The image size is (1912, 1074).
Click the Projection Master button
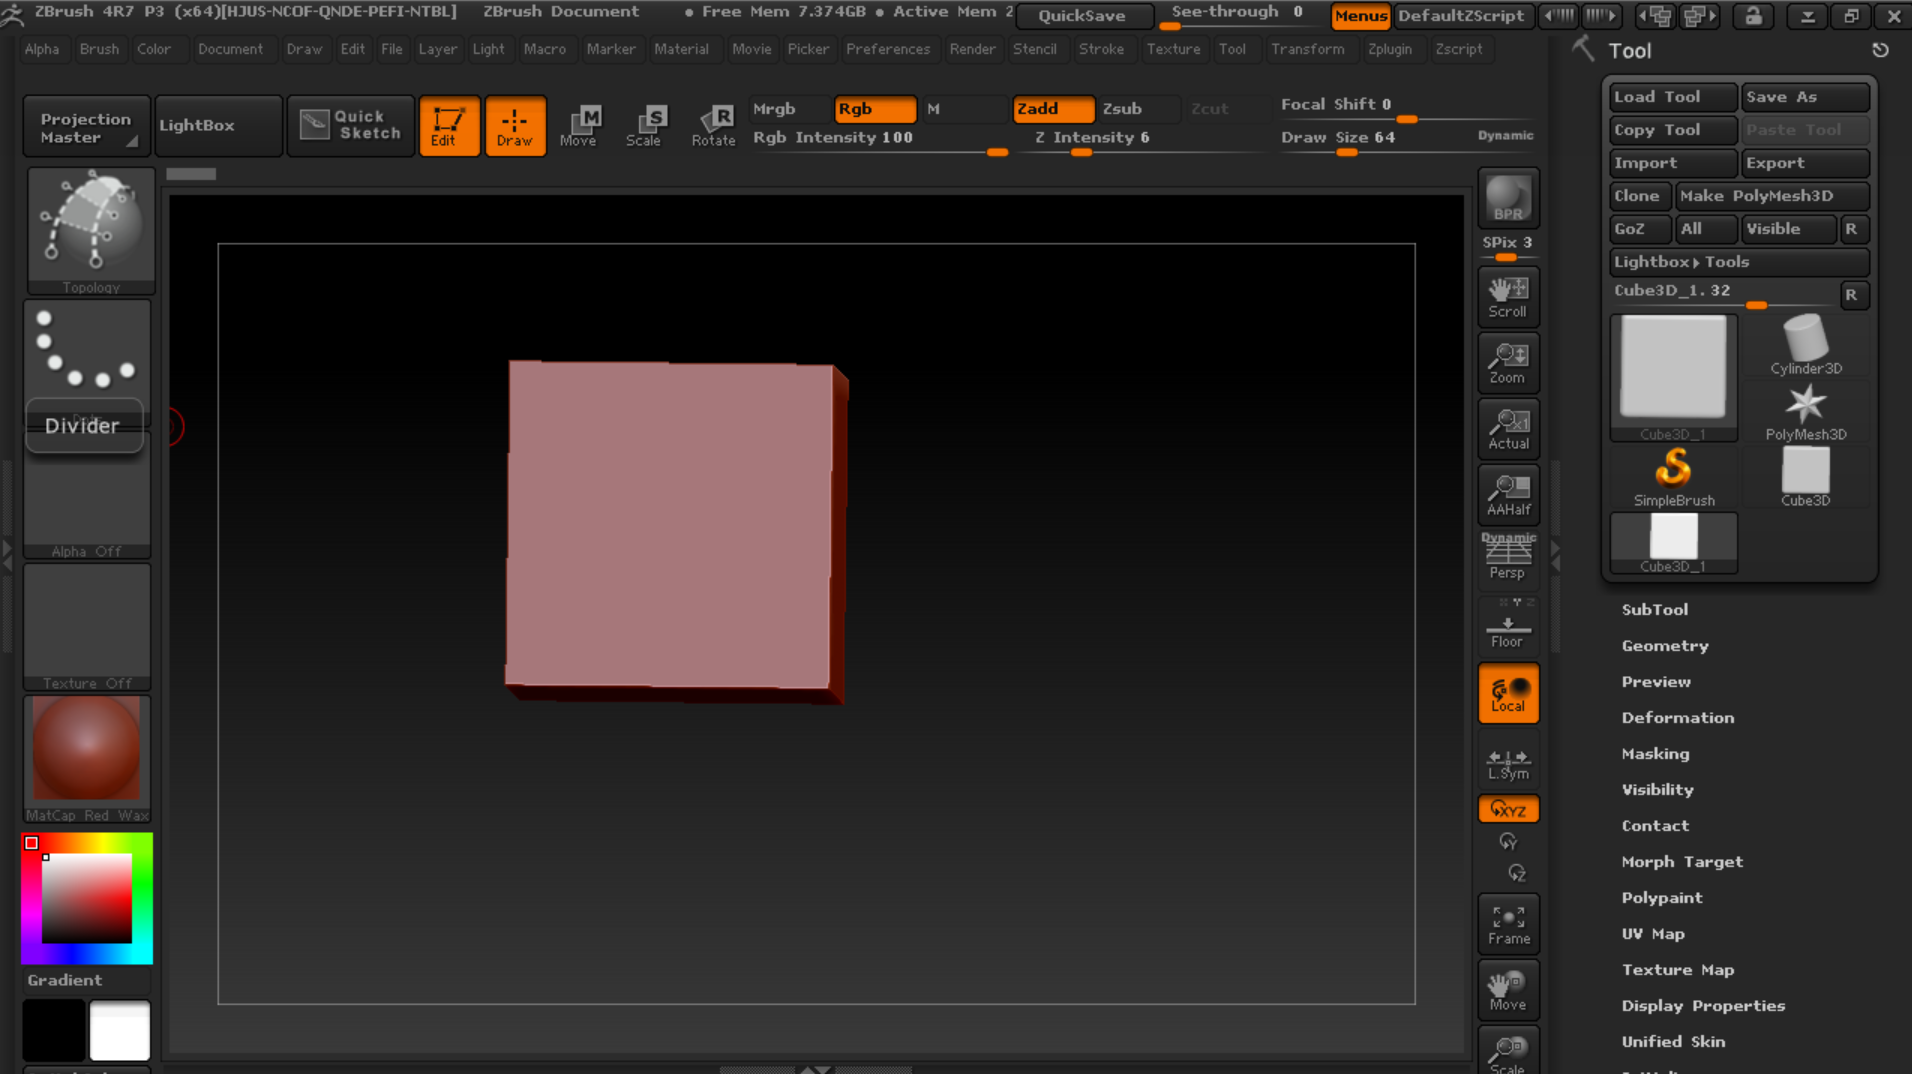(x=87, y=126)
